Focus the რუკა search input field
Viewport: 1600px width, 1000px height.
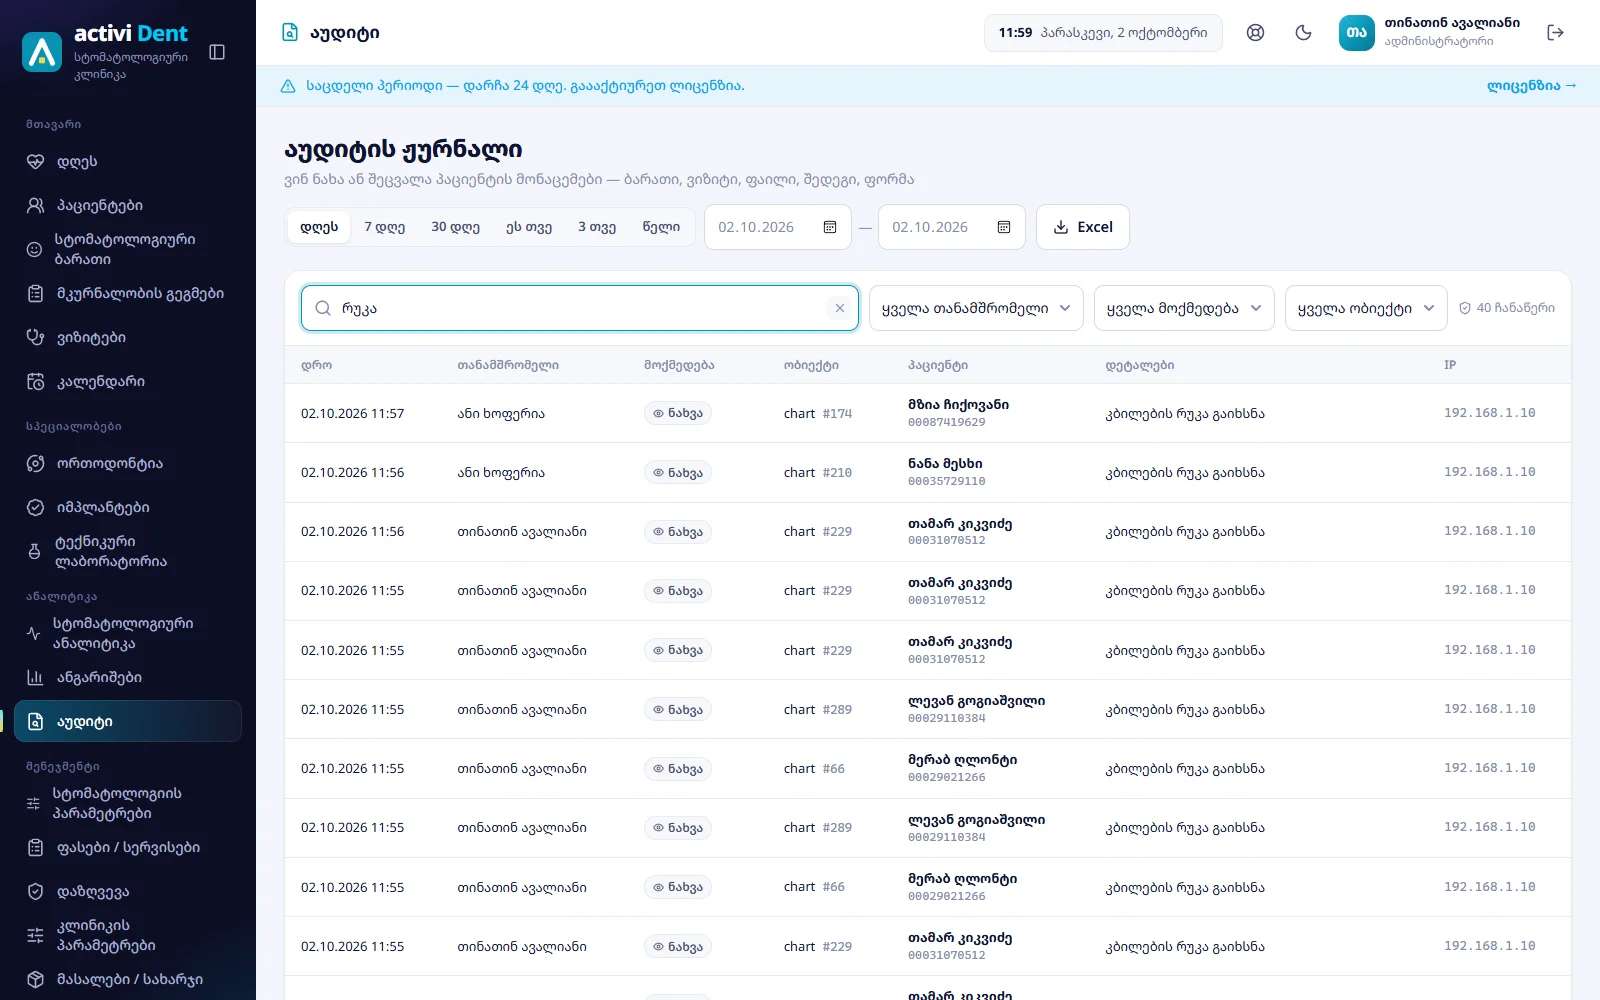580,308
